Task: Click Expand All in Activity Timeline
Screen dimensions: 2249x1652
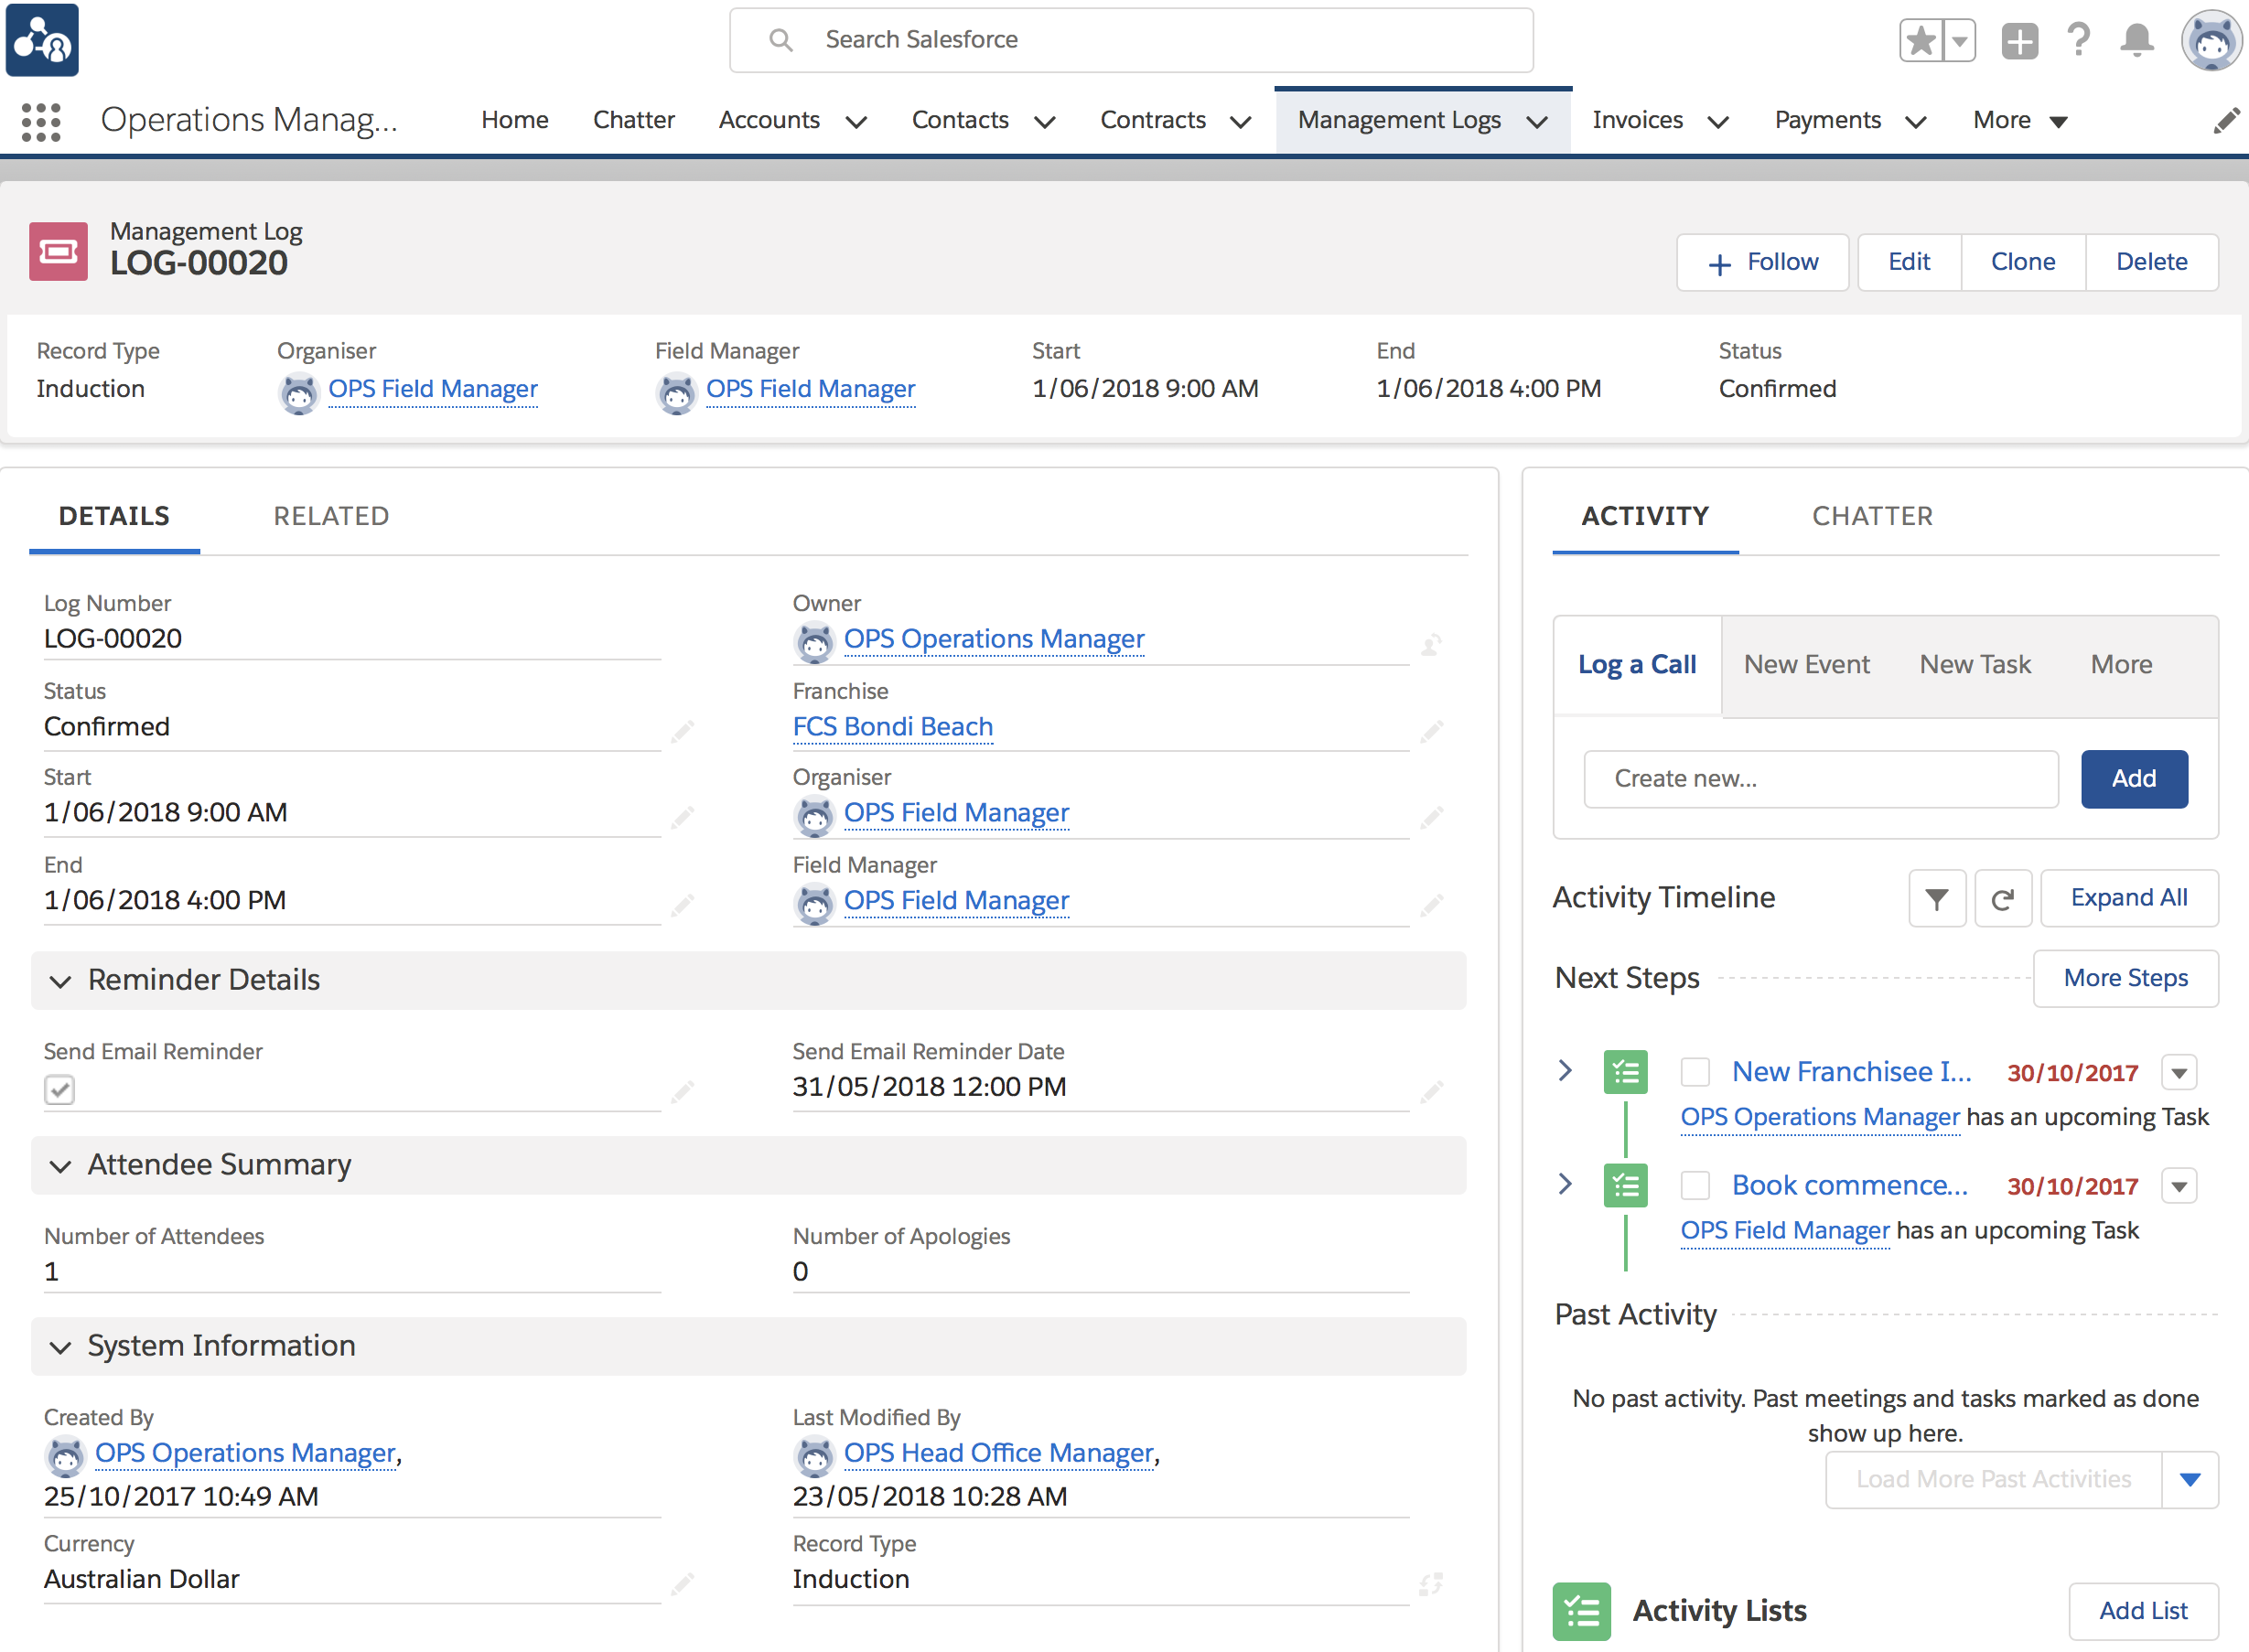Action: [x=2128, y=898]
